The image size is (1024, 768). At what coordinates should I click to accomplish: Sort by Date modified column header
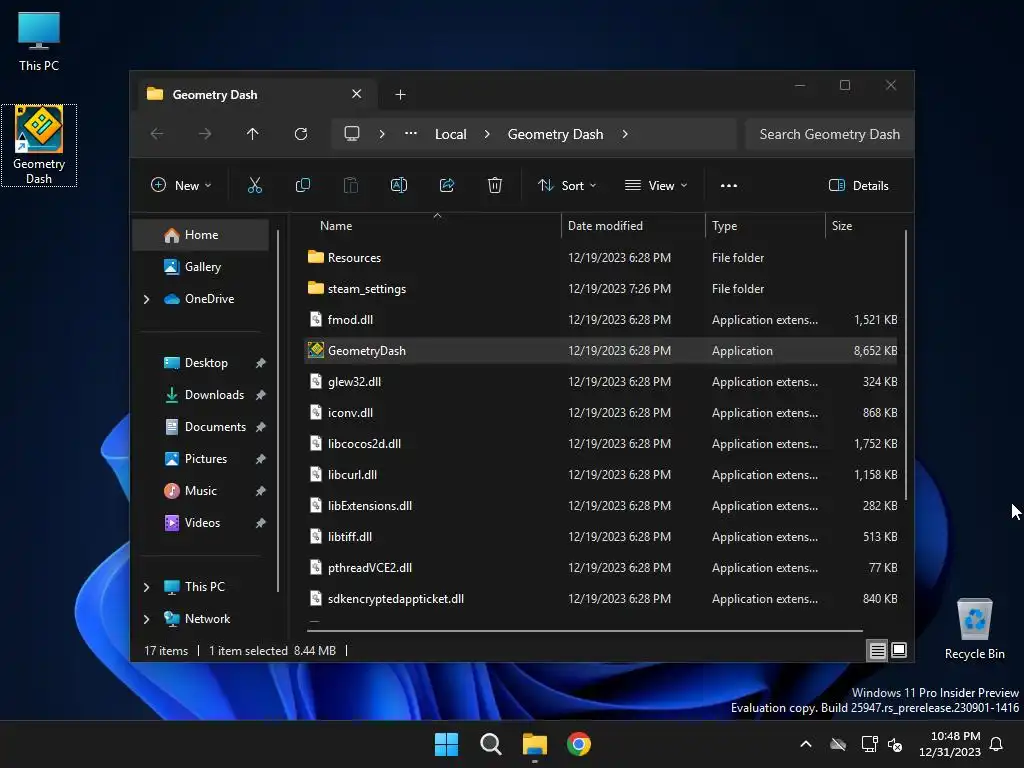(x=633, y=226)
